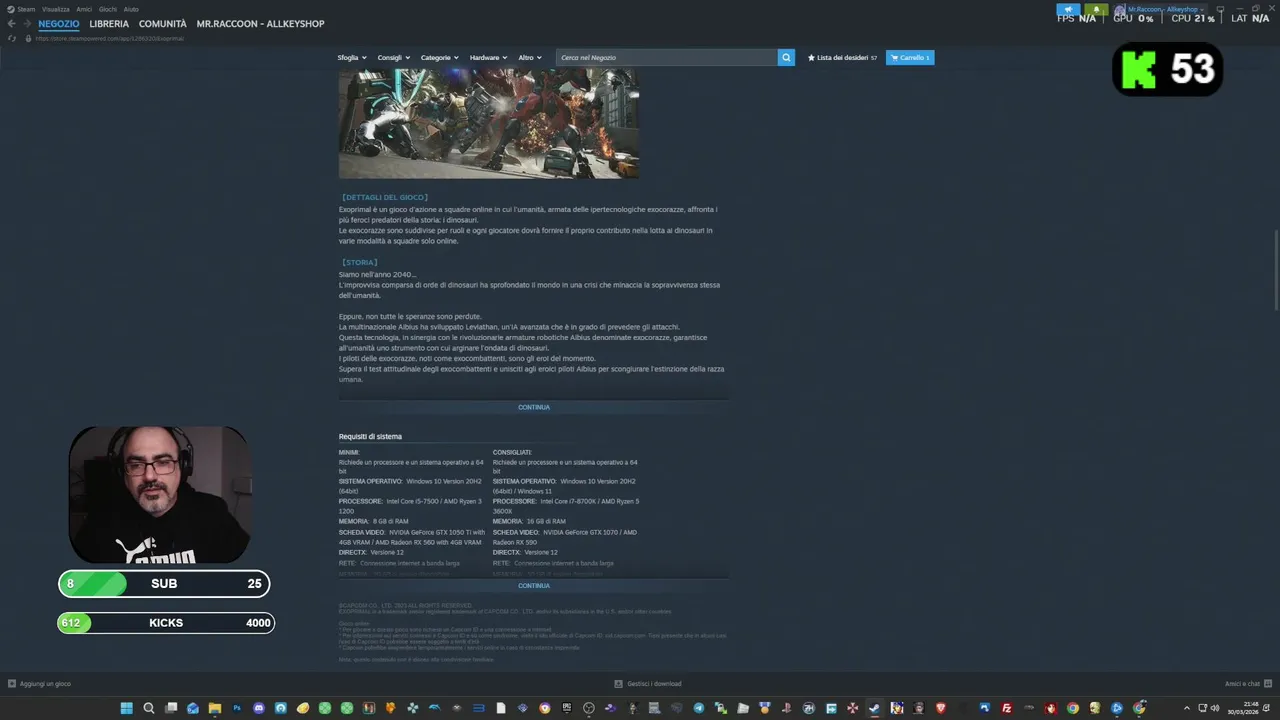Screen dimensions: 1280x720
Task: Go back with the Steam back arrow
Action: pos(12,24)
